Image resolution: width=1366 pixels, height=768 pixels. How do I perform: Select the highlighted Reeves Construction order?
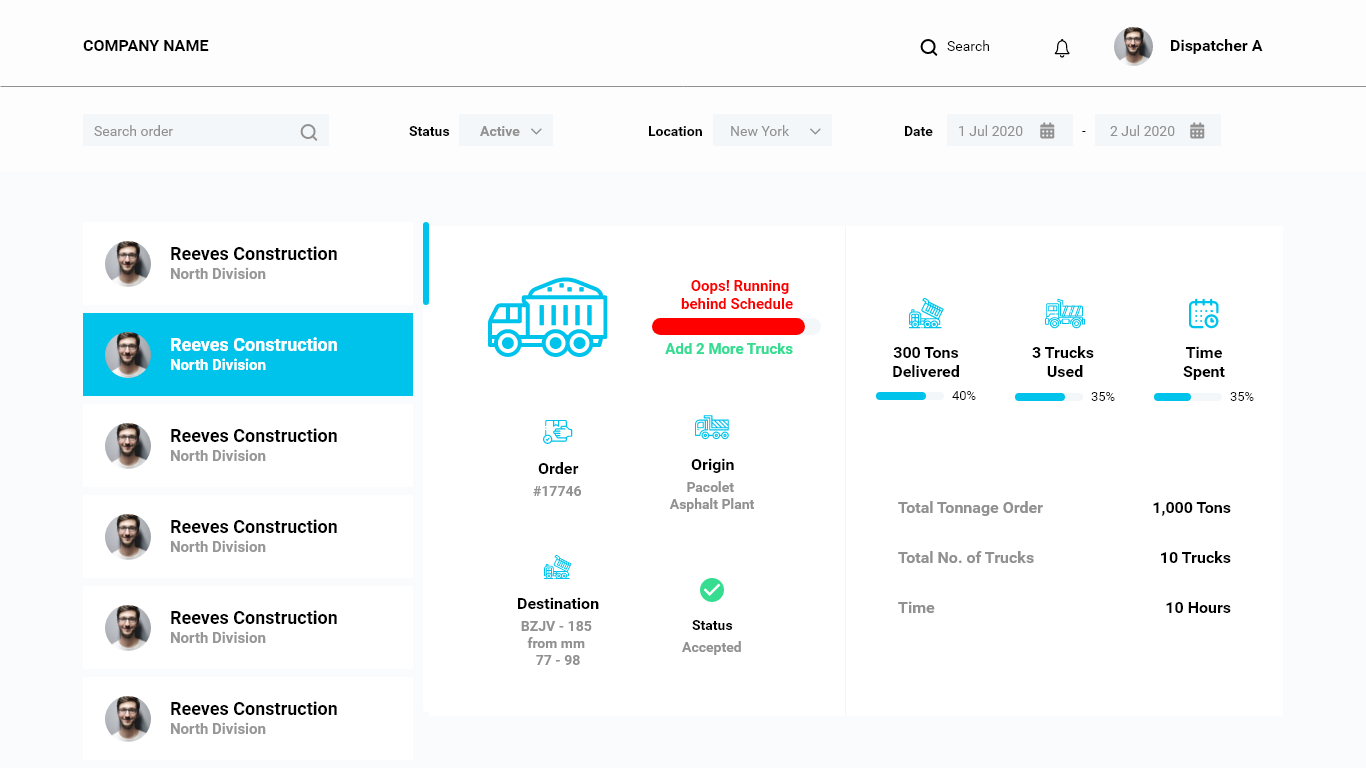coord(248,354)
